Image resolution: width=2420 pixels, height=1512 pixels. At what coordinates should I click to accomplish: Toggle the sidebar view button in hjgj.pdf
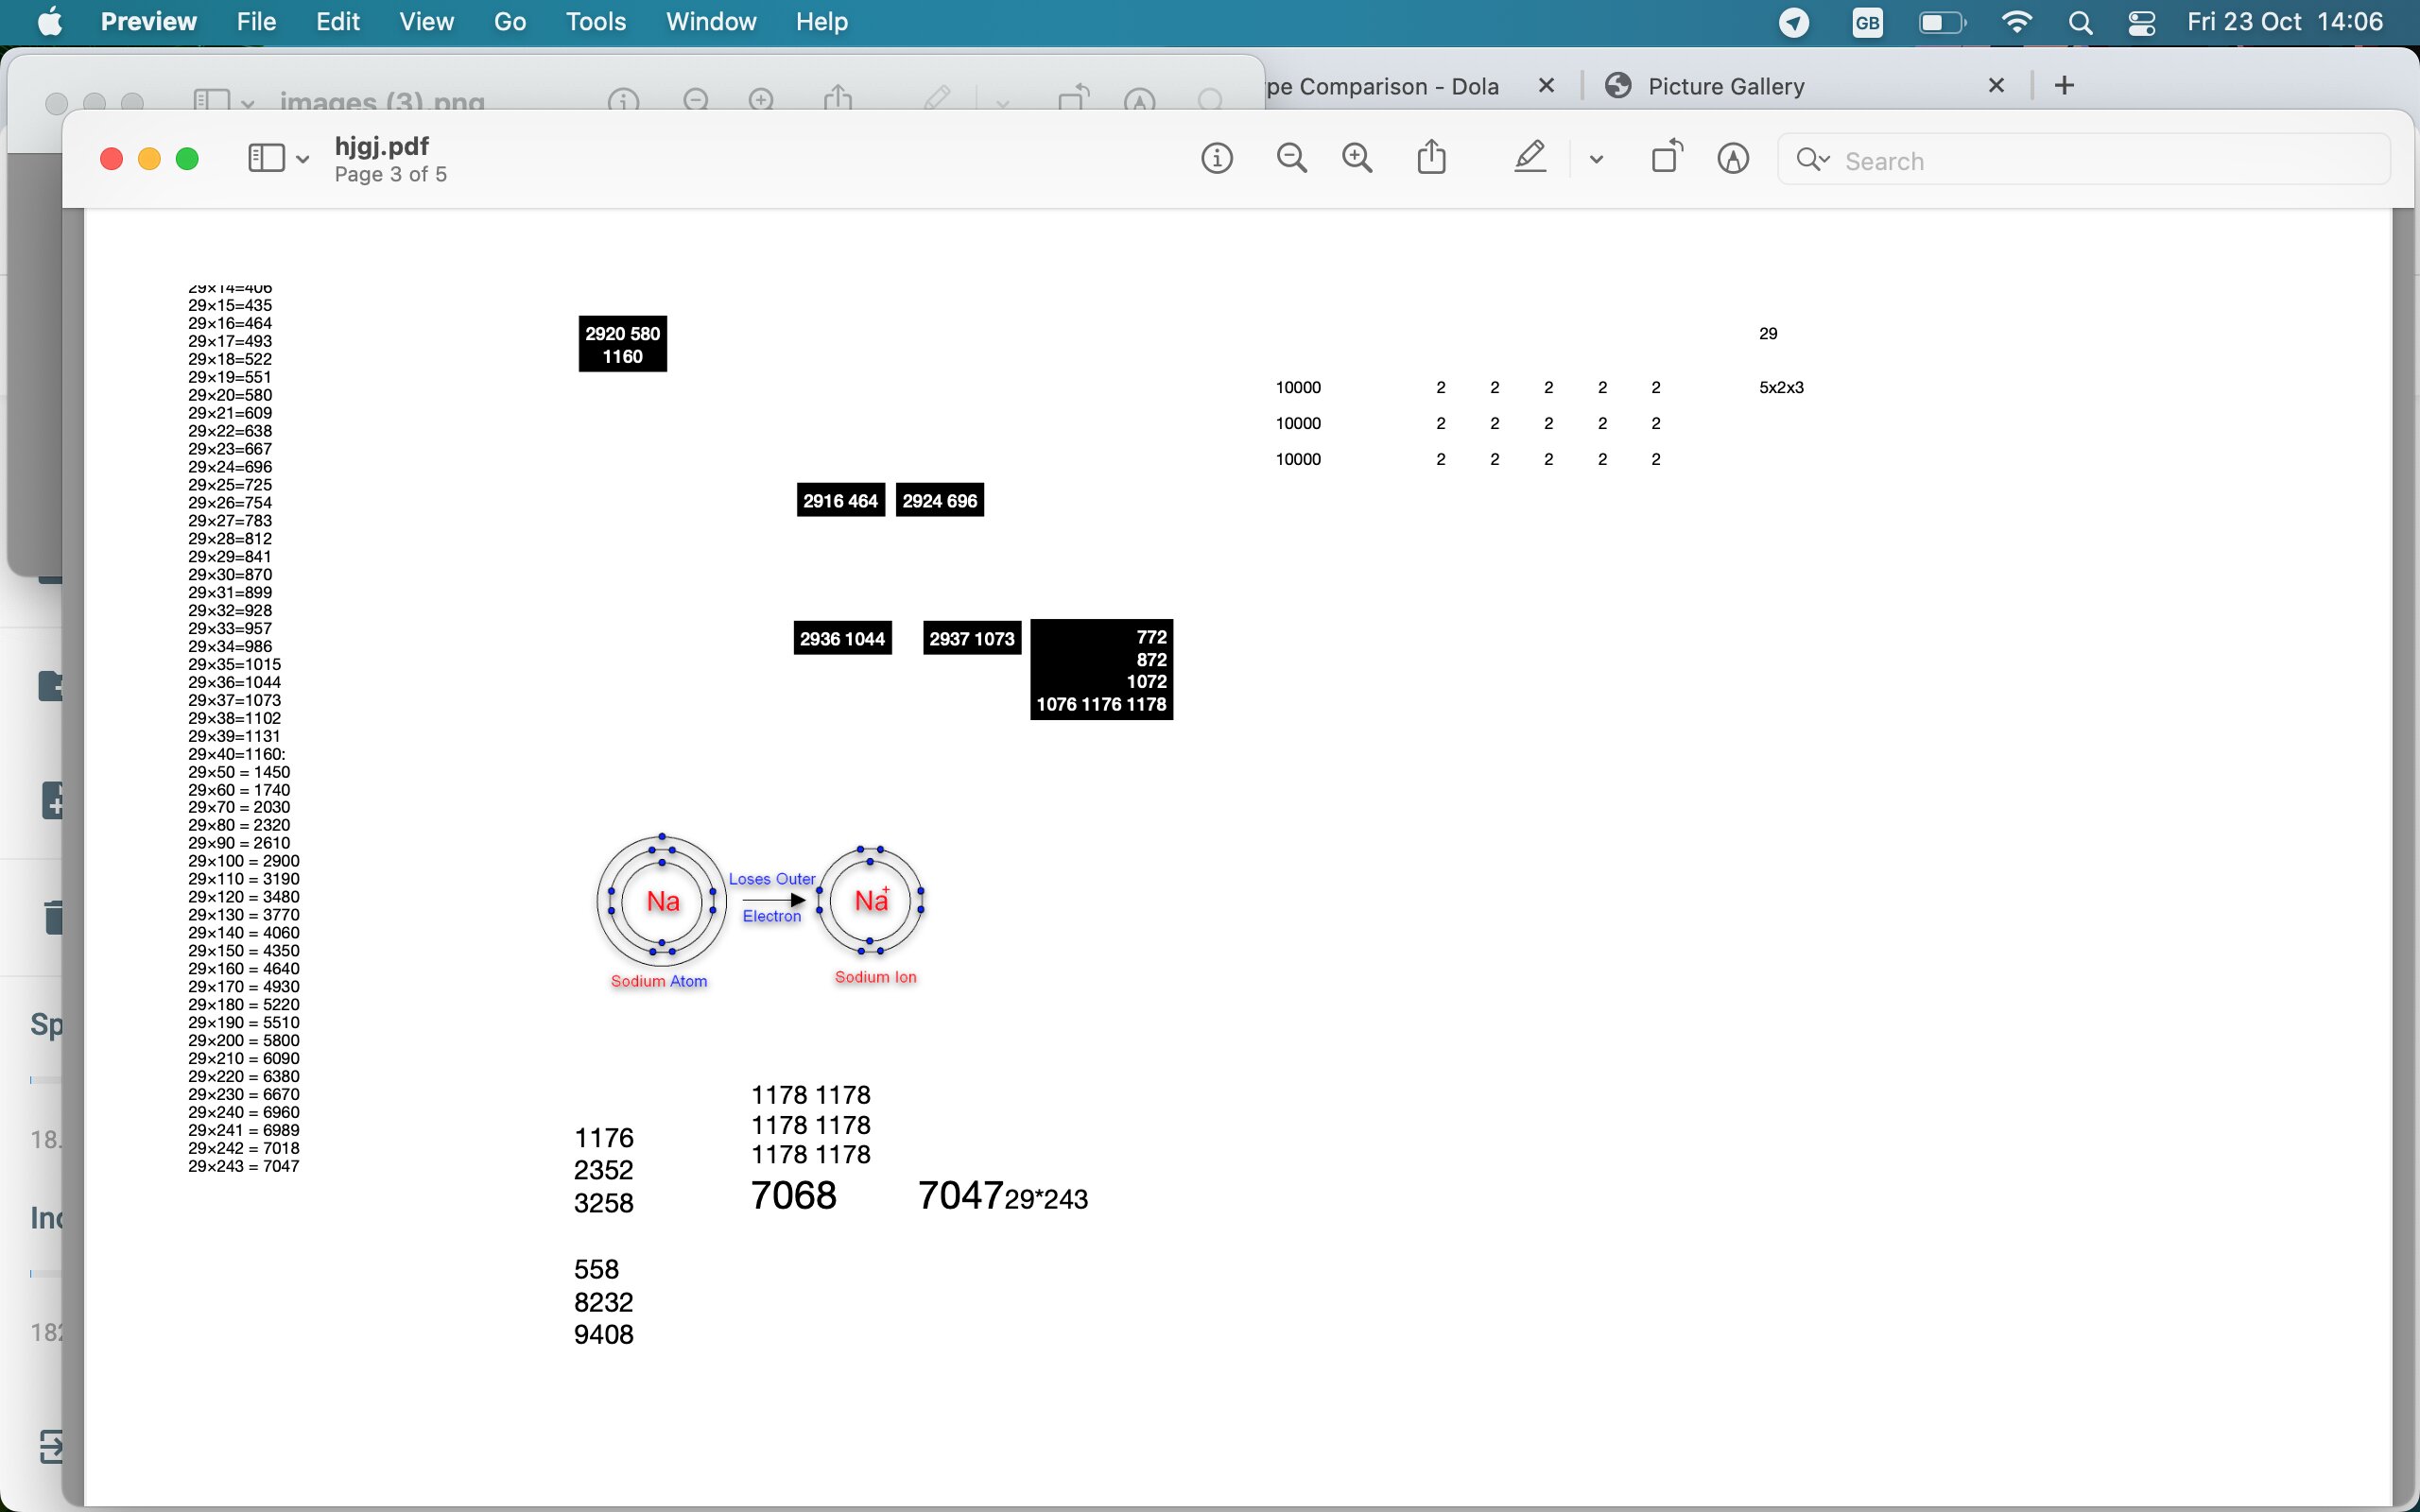tap(266, 158)
